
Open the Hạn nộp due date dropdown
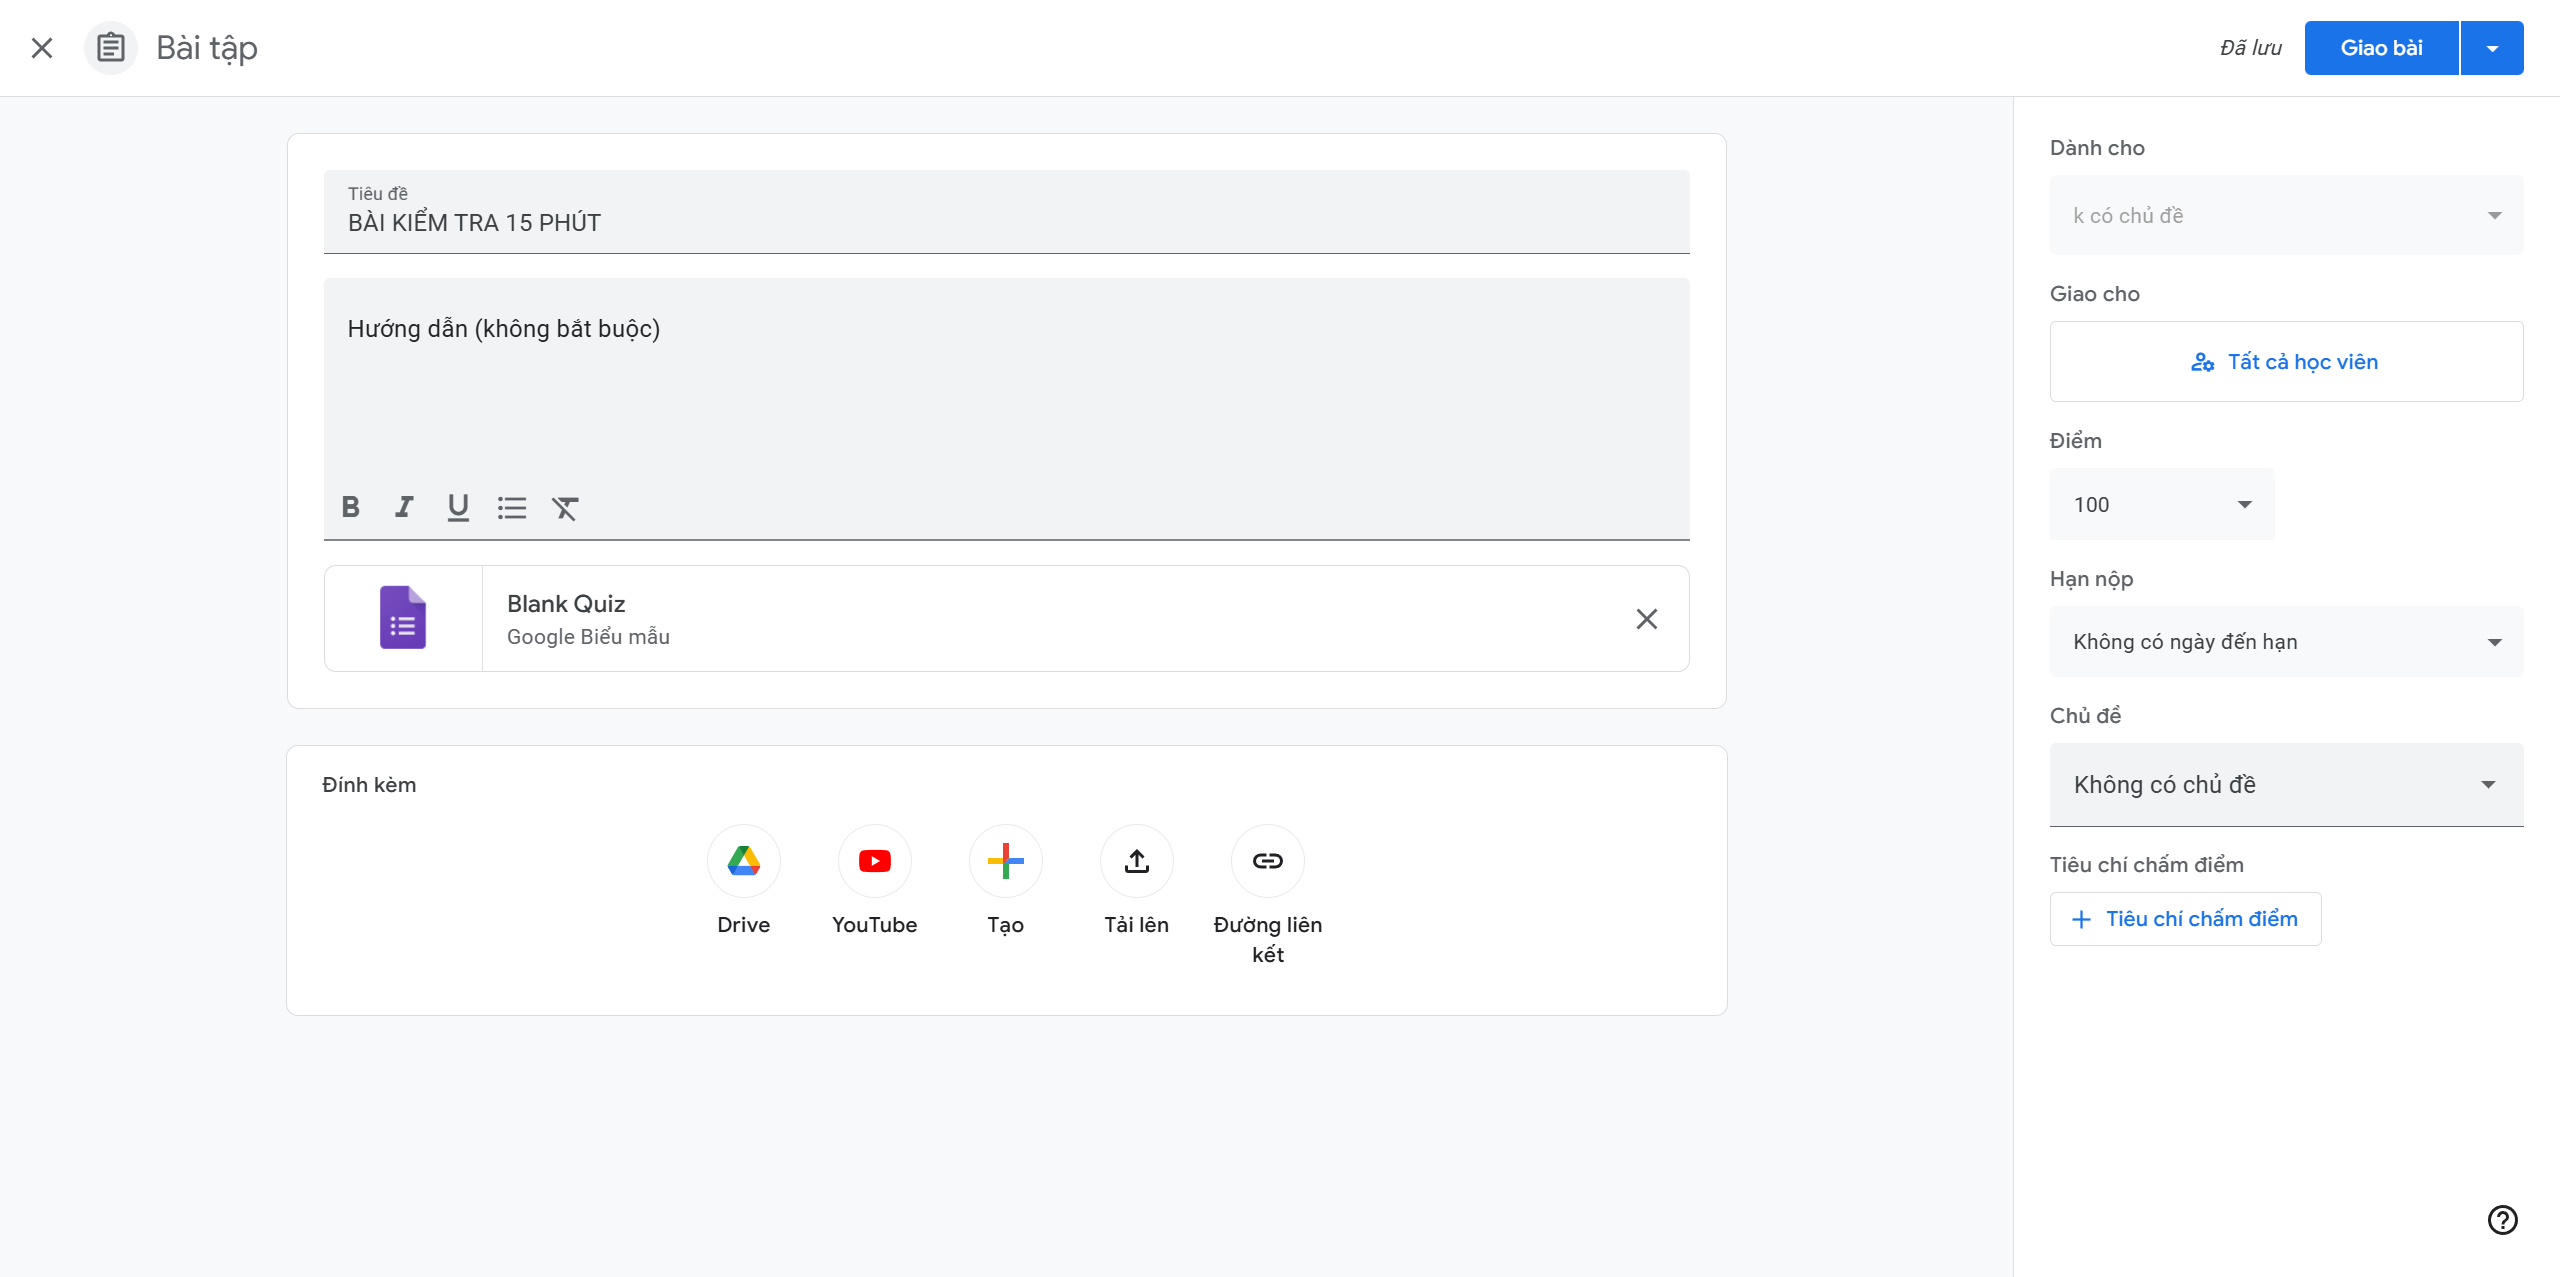click(x=2286, y=642)
